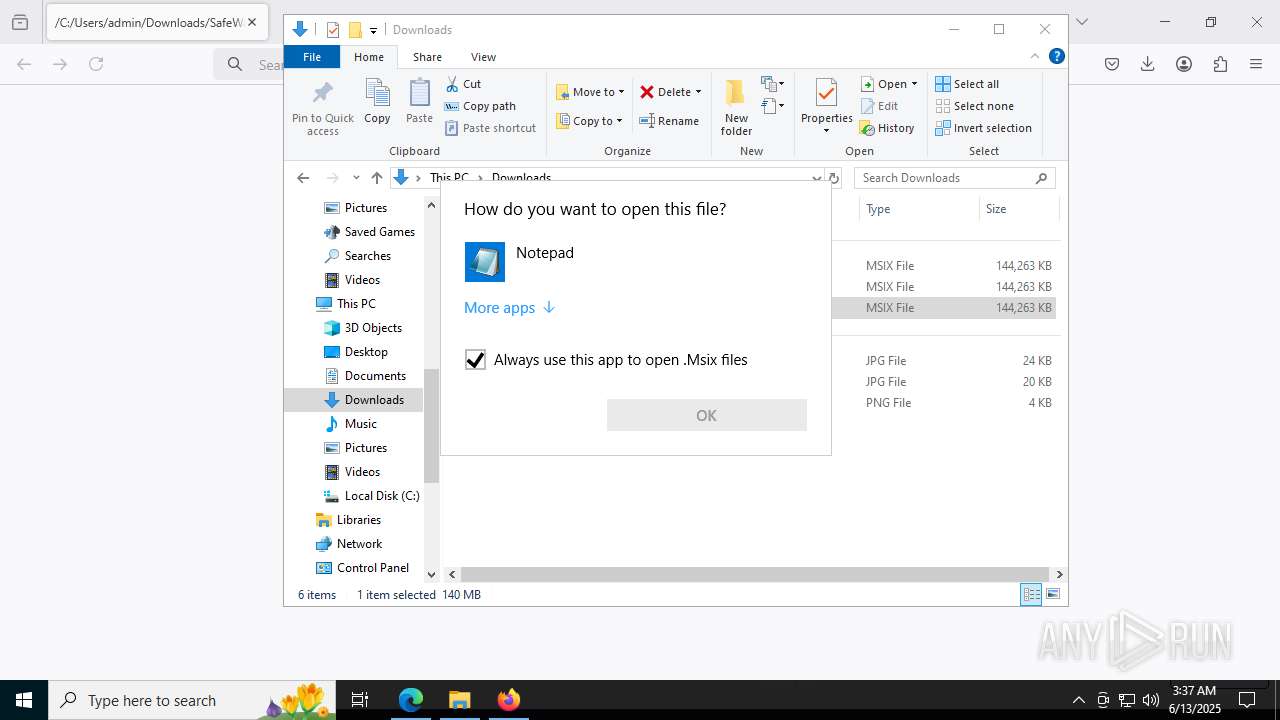Click the OK button in dialog
This screenshot has width=1280, height=720.
[x=706, y=415]
